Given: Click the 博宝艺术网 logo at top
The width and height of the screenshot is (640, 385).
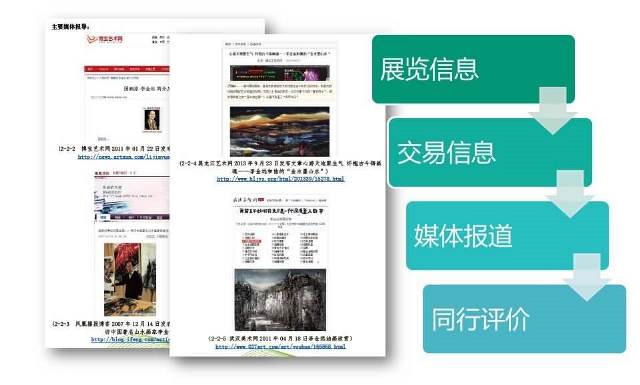Looking at the screenshot, I should coord(104,39).
